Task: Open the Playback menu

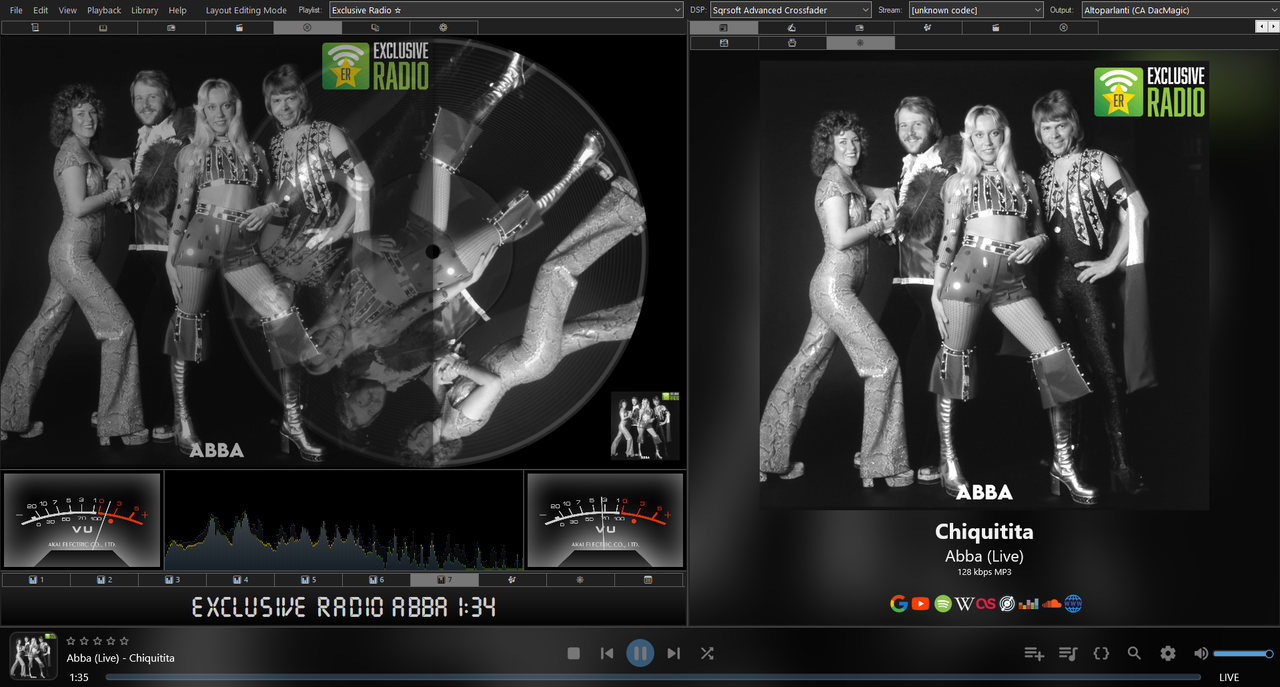Action: coord(104,10)
